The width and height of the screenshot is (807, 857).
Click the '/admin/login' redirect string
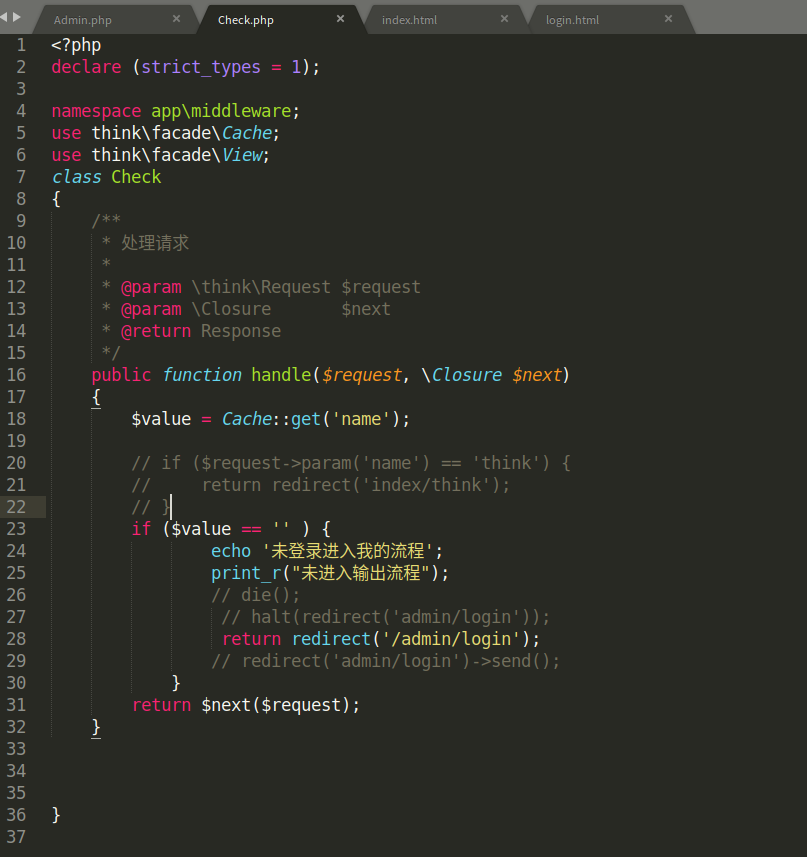point(456,639)
